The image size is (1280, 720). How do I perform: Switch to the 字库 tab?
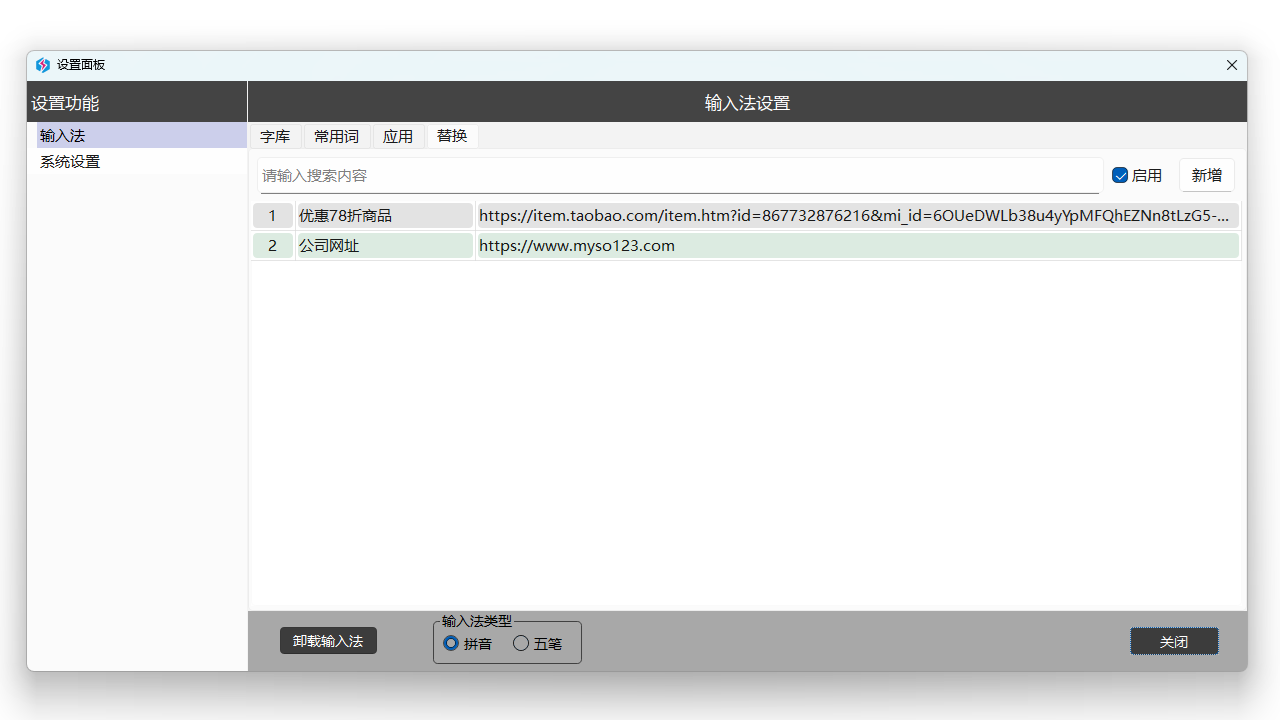(x=275, y=136)
